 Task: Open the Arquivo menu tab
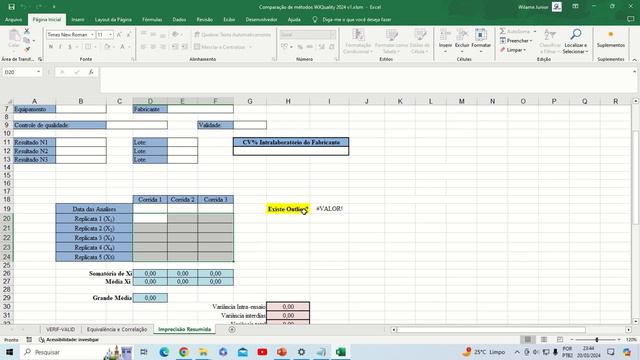point(13,20)
